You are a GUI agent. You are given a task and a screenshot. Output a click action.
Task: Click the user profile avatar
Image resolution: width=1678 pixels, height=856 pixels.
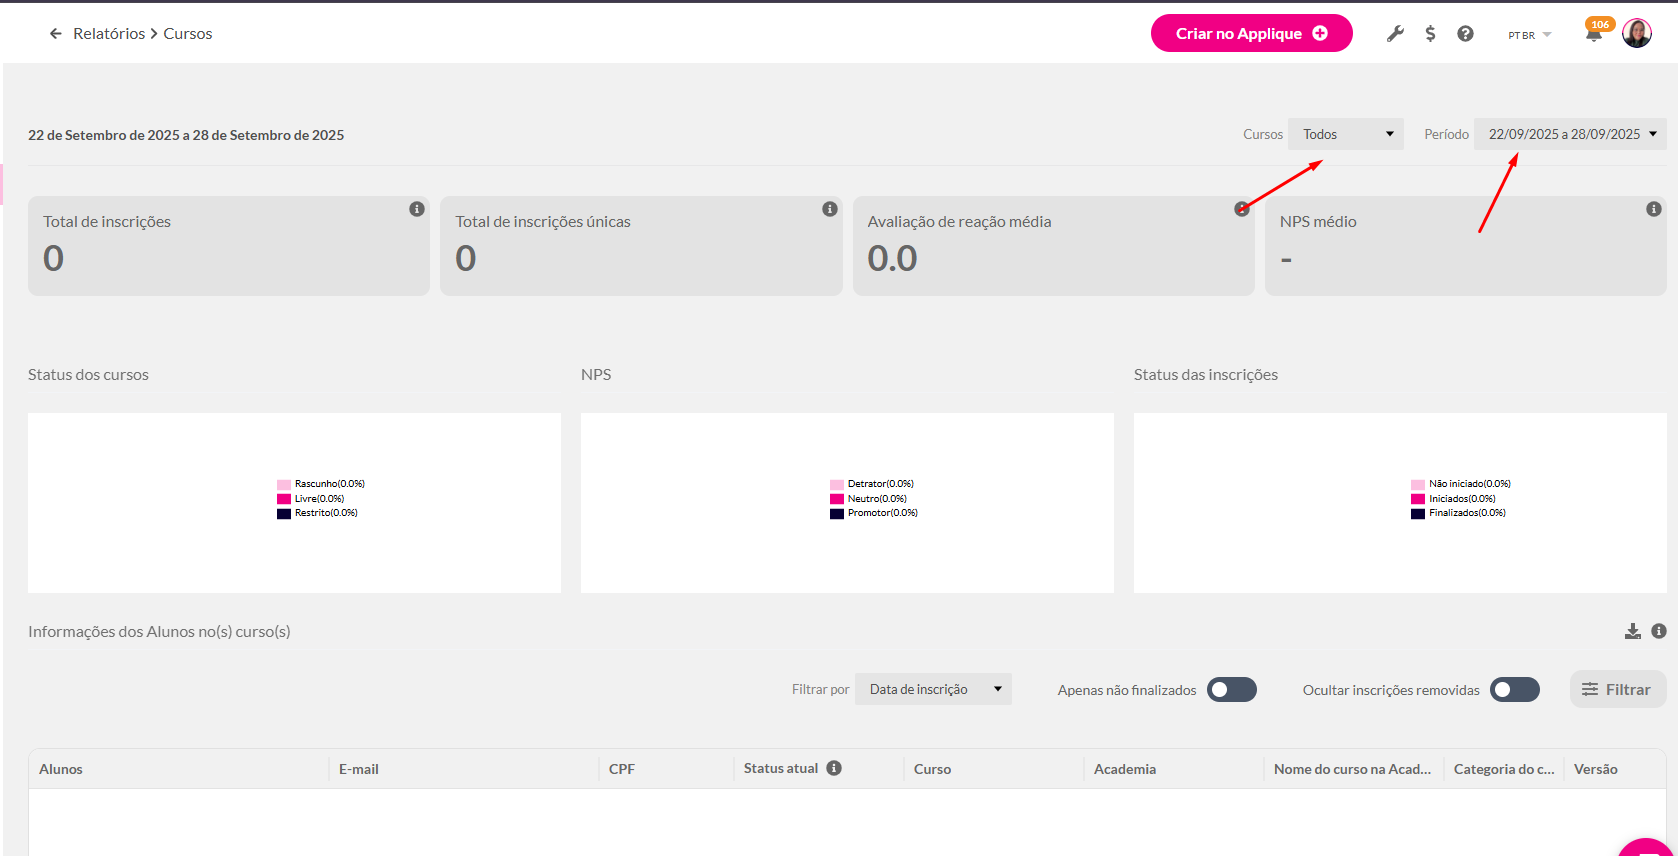coord(1636,34)
